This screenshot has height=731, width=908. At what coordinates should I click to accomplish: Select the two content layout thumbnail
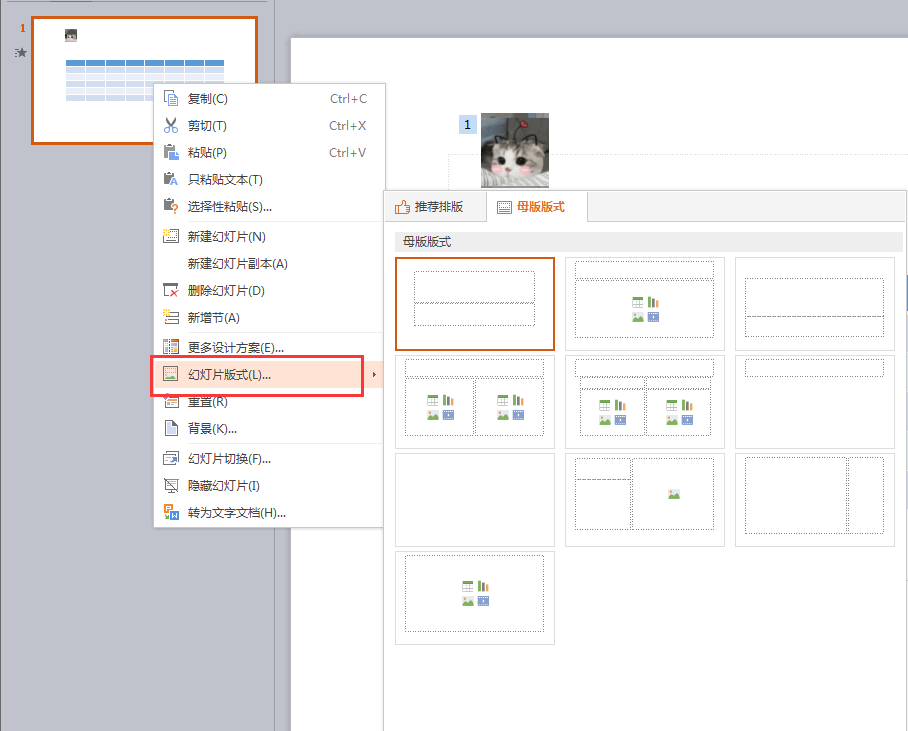coord(475,402)
